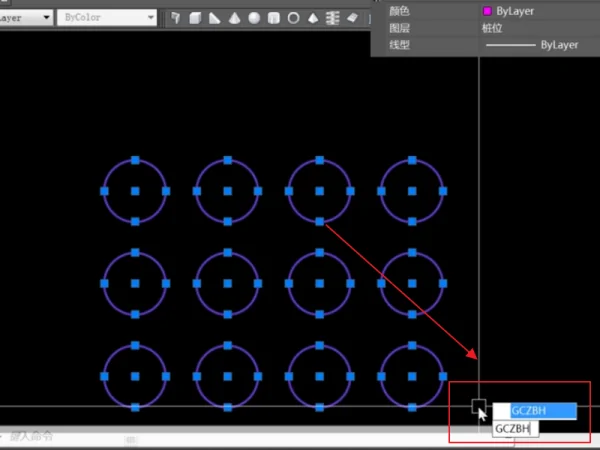Click the 桩位 layer value

(492, 28)
